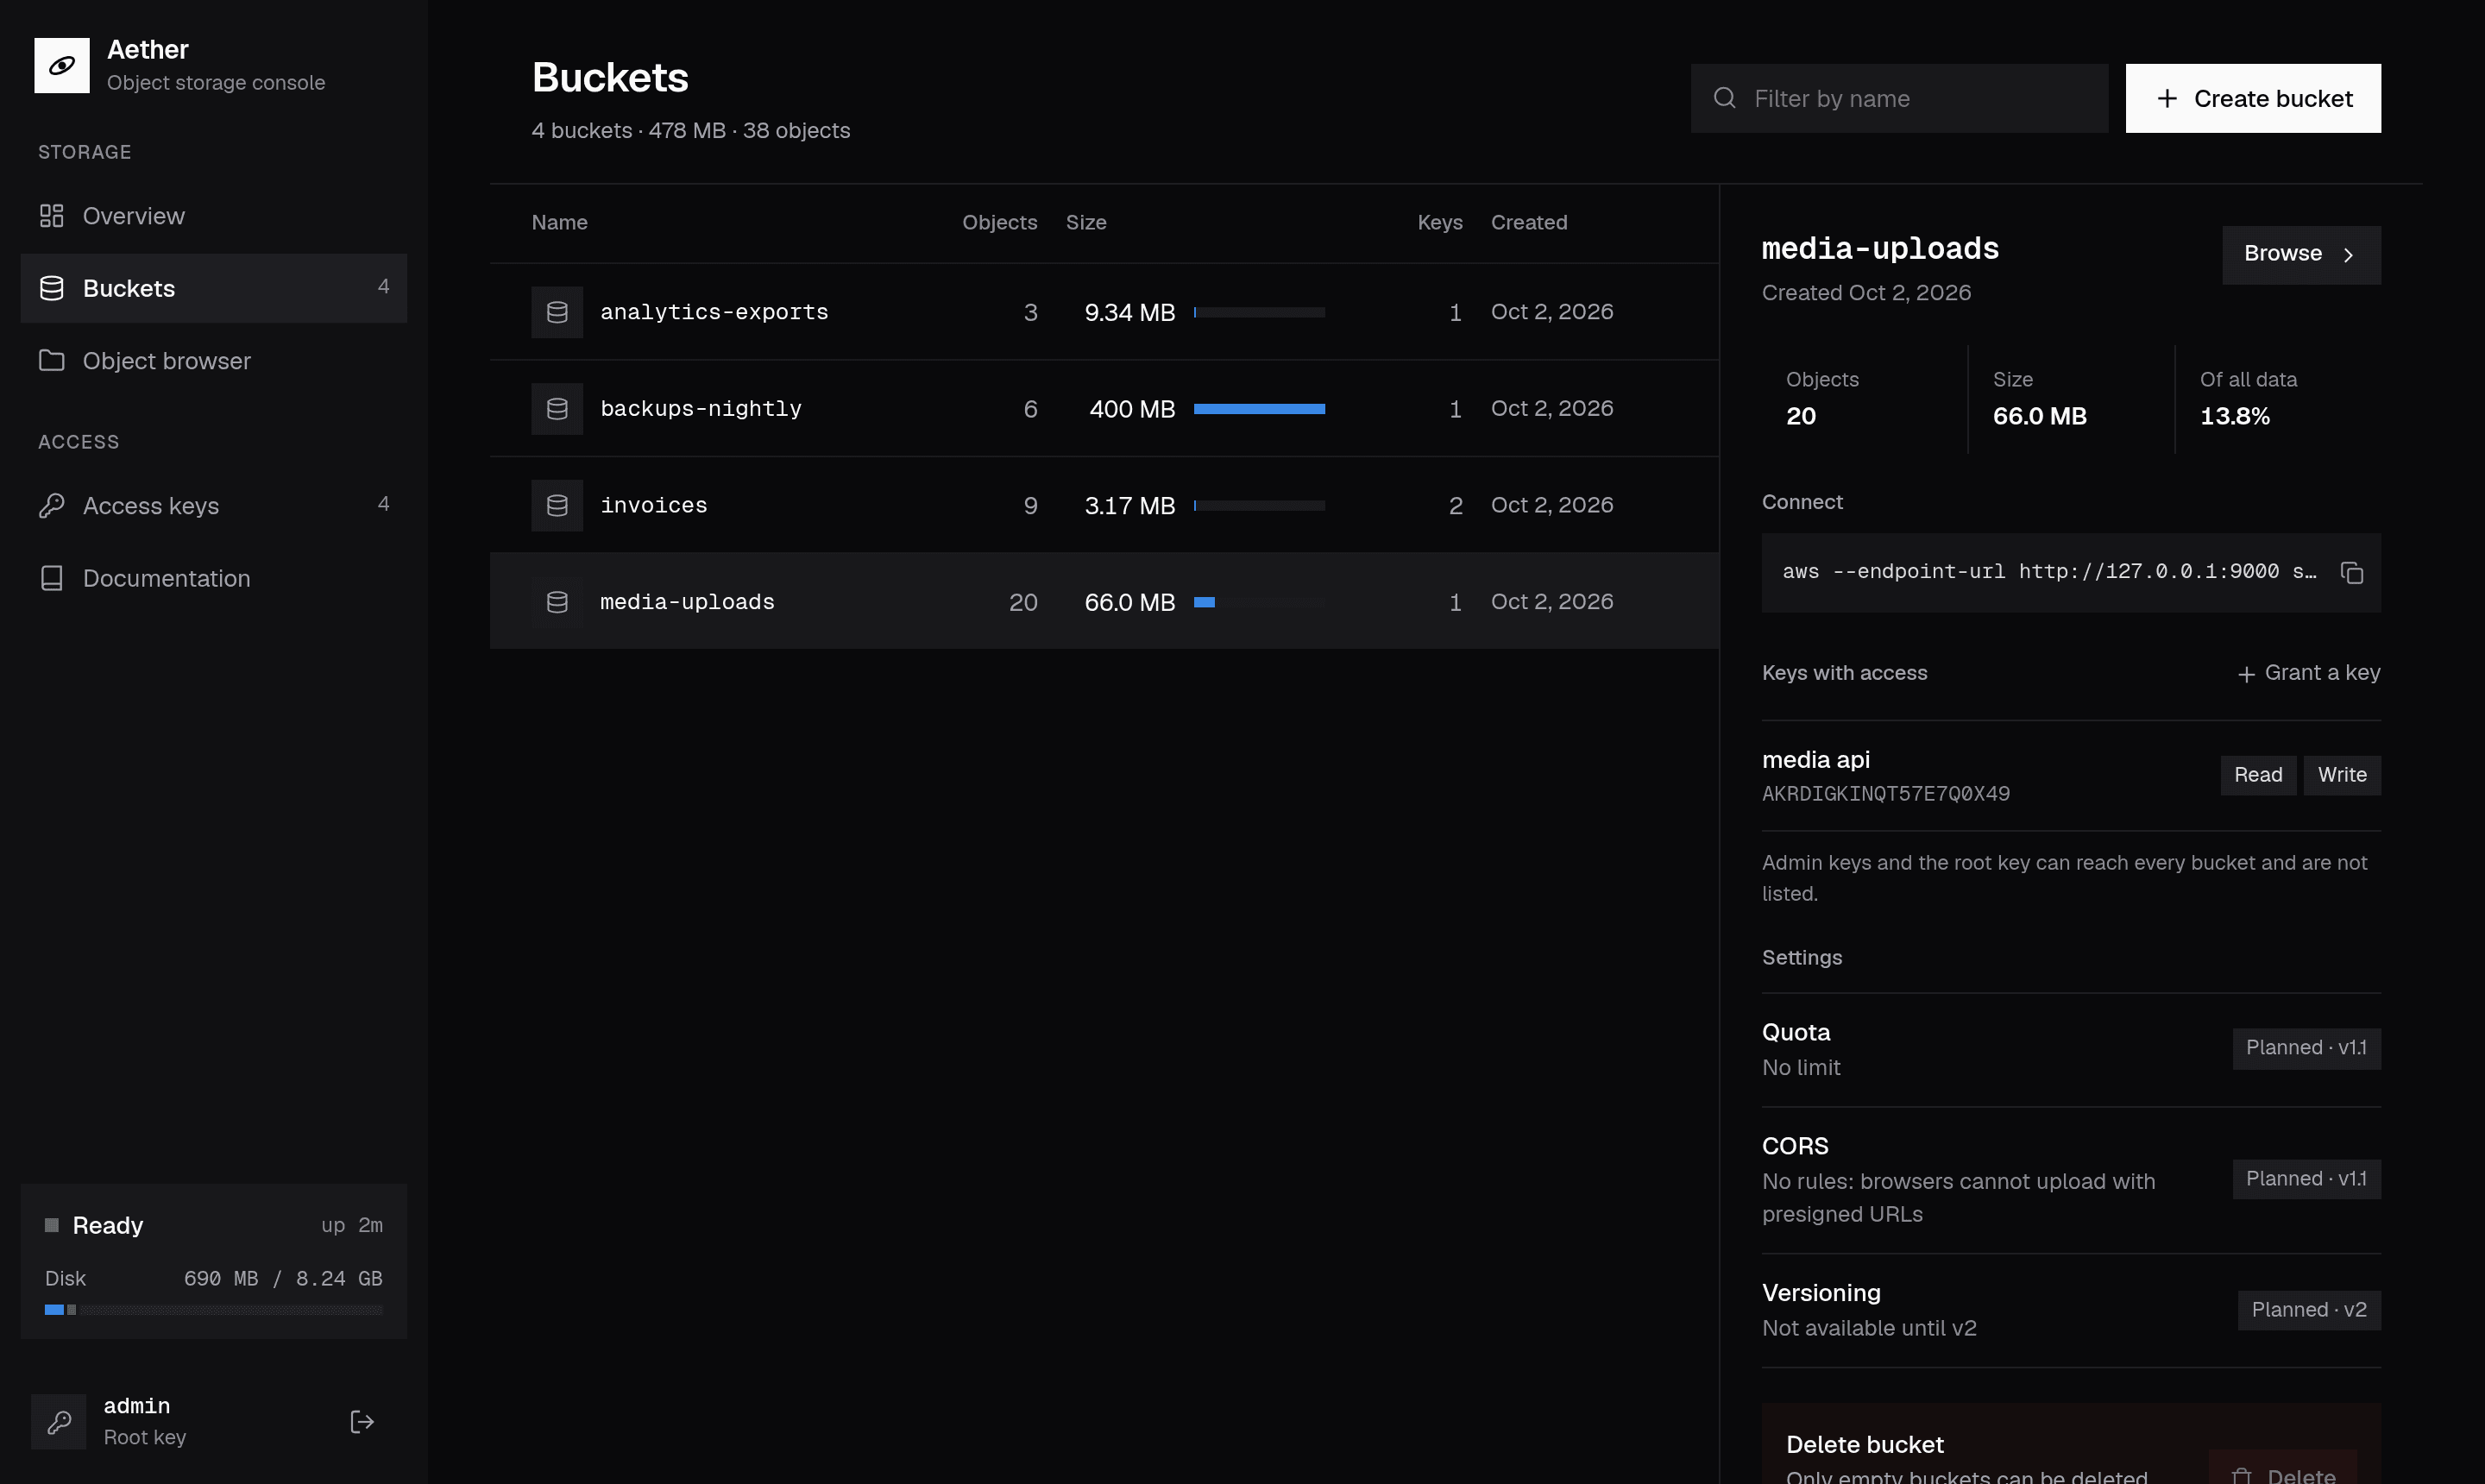The height and width of the screenshot is (1484, 2485).
Task: Select the analytics-exports row name
Action: pos(714,312)
